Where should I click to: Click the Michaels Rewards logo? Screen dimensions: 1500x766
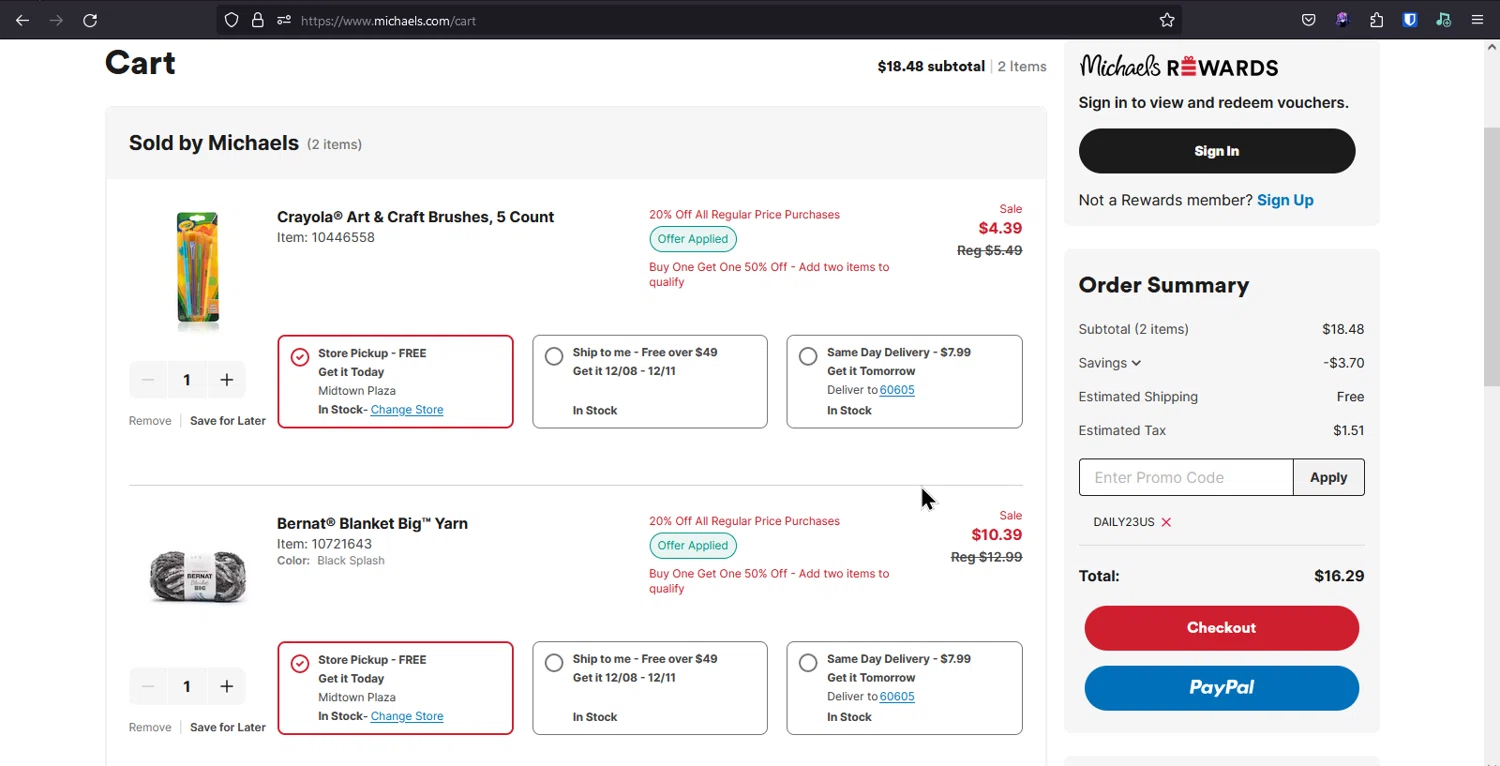1179,67
